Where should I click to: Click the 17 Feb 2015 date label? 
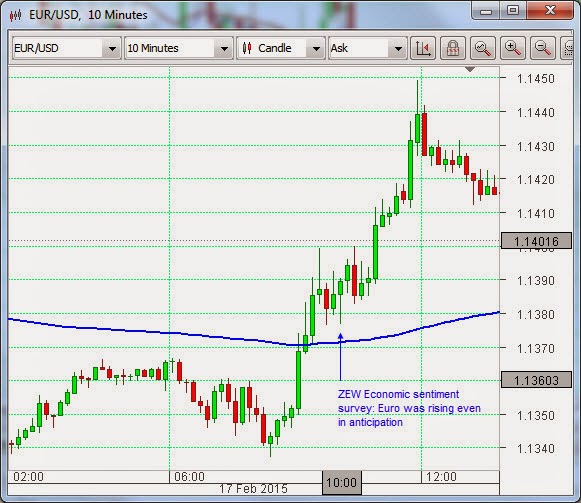253,489
